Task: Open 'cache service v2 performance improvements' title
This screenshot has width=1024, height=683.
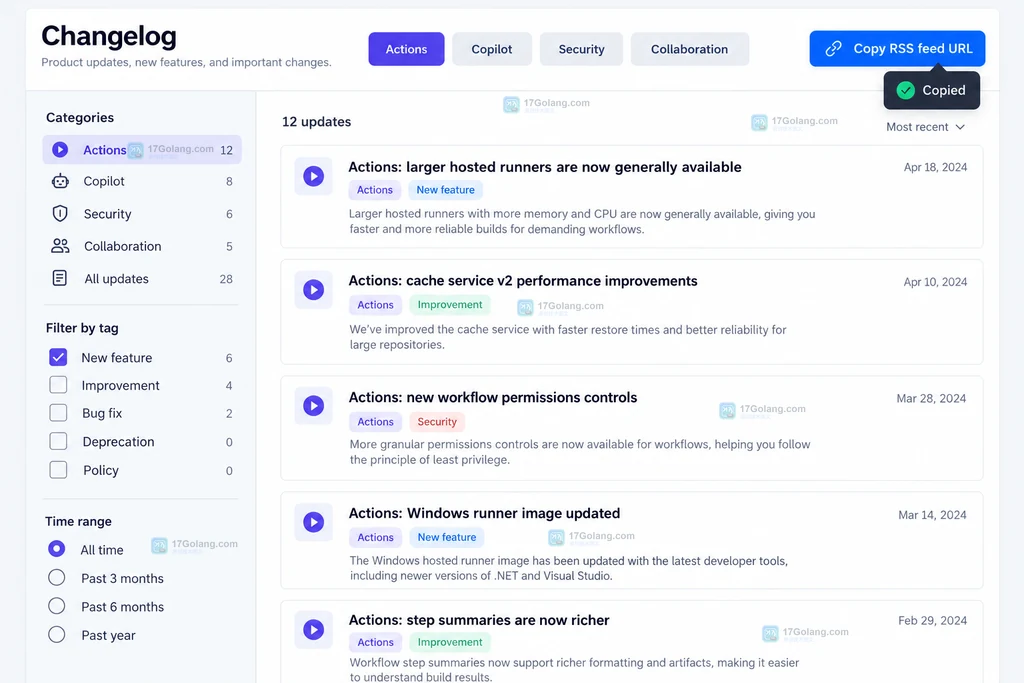Action: [522, 281]
